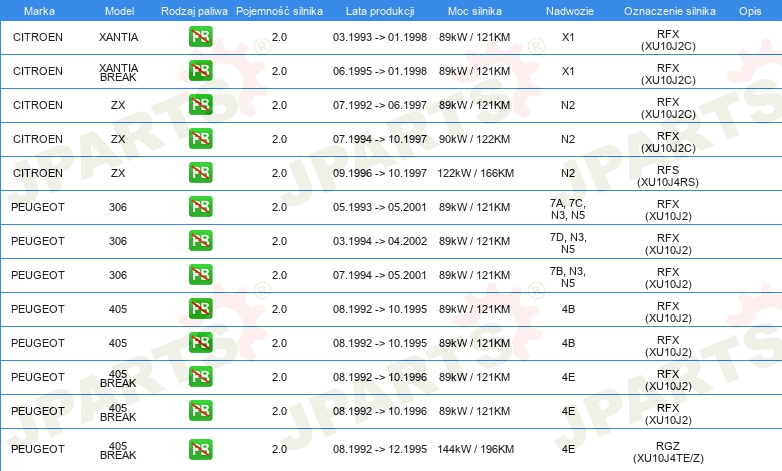782x471 pixels.
Task: Click the "144kW / 196KM" power cell
Action: click(x=476, y=449)
